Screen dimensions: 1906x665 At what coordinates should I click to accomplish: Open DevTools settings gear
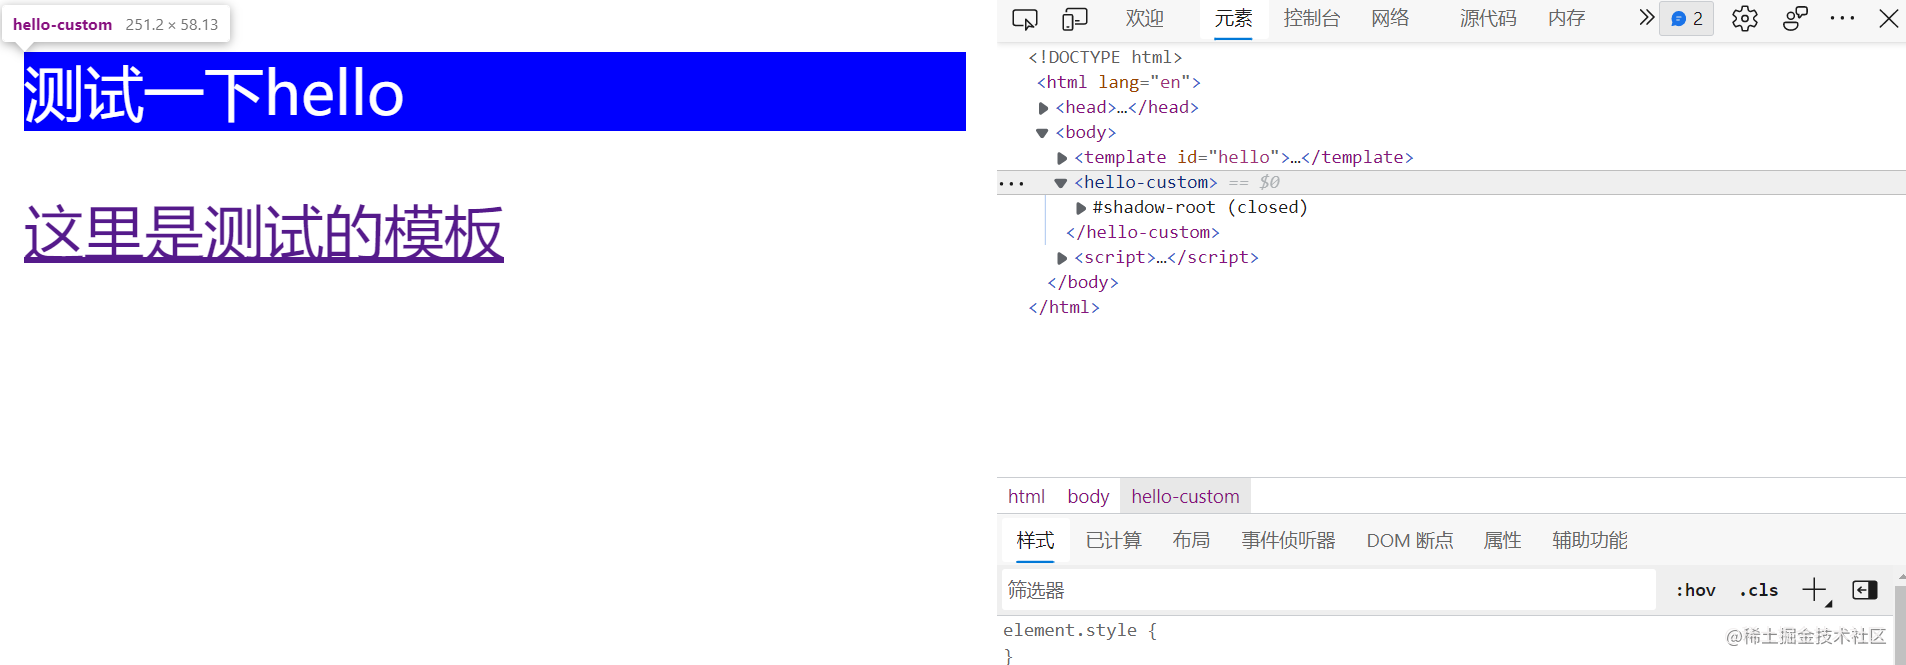pyautogui.click(x=1745, y=19)
